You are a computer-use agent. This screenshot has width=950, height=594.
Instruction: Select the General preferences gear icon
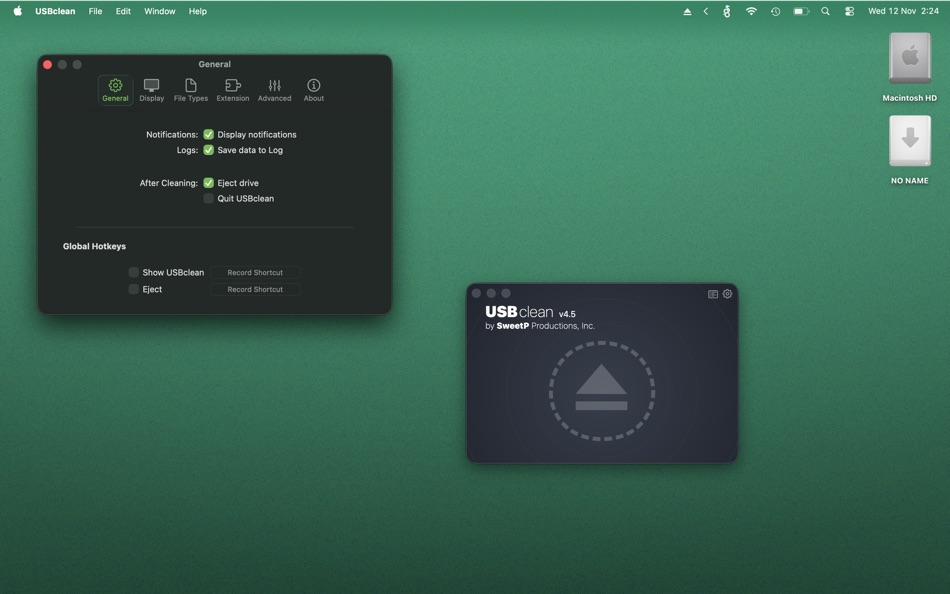115,89
